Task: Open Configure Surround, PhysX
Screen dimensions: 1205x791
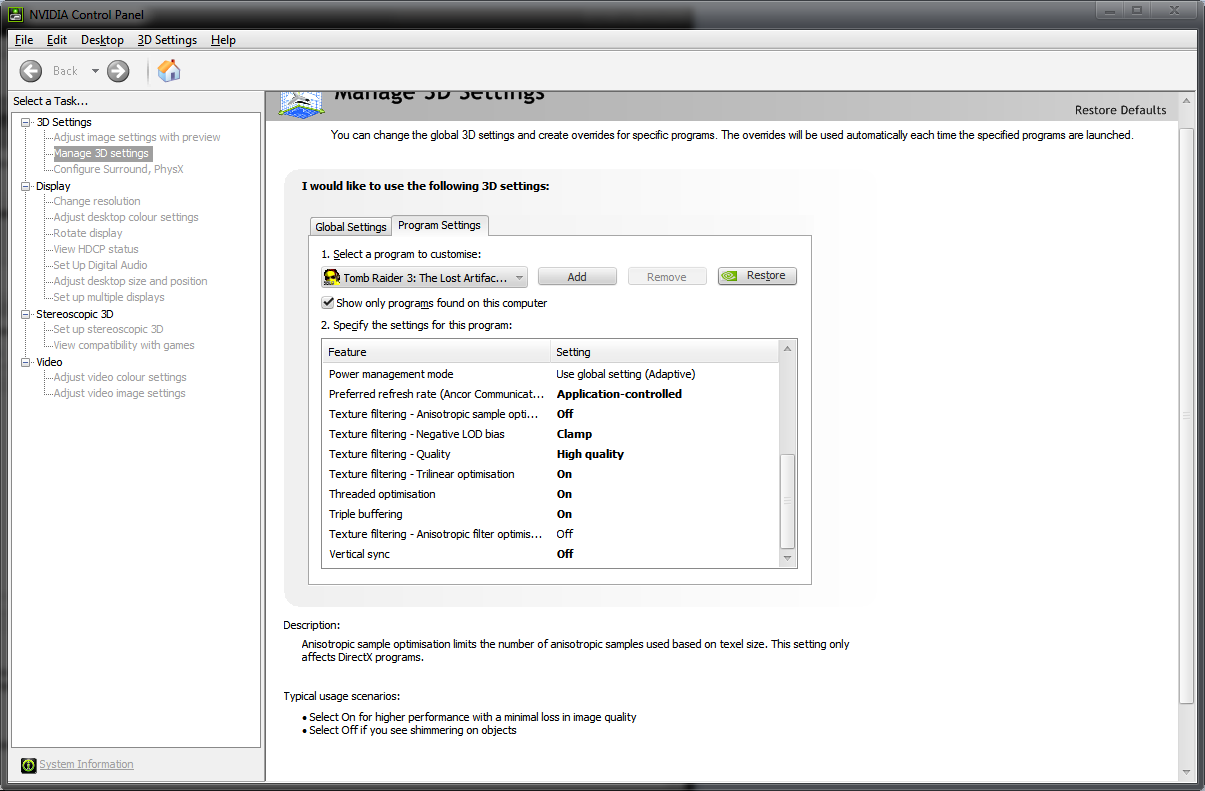Action: click(x=119, y=170)
